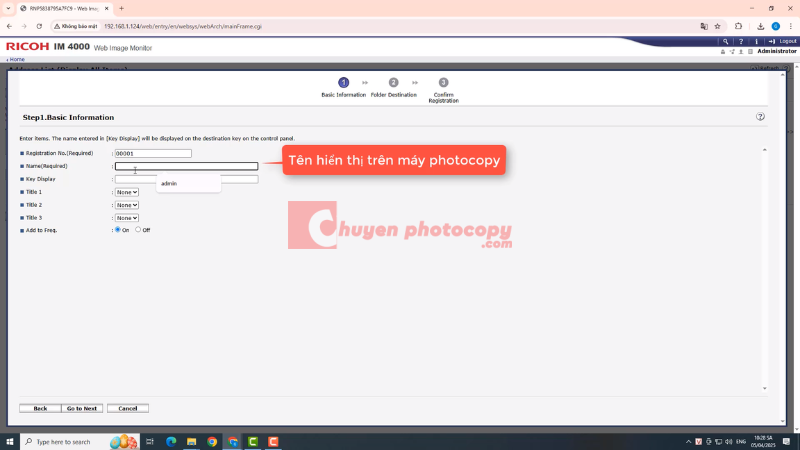Click the information 'i' icon in header
800x450 pixels.
(x=756, y=41)
